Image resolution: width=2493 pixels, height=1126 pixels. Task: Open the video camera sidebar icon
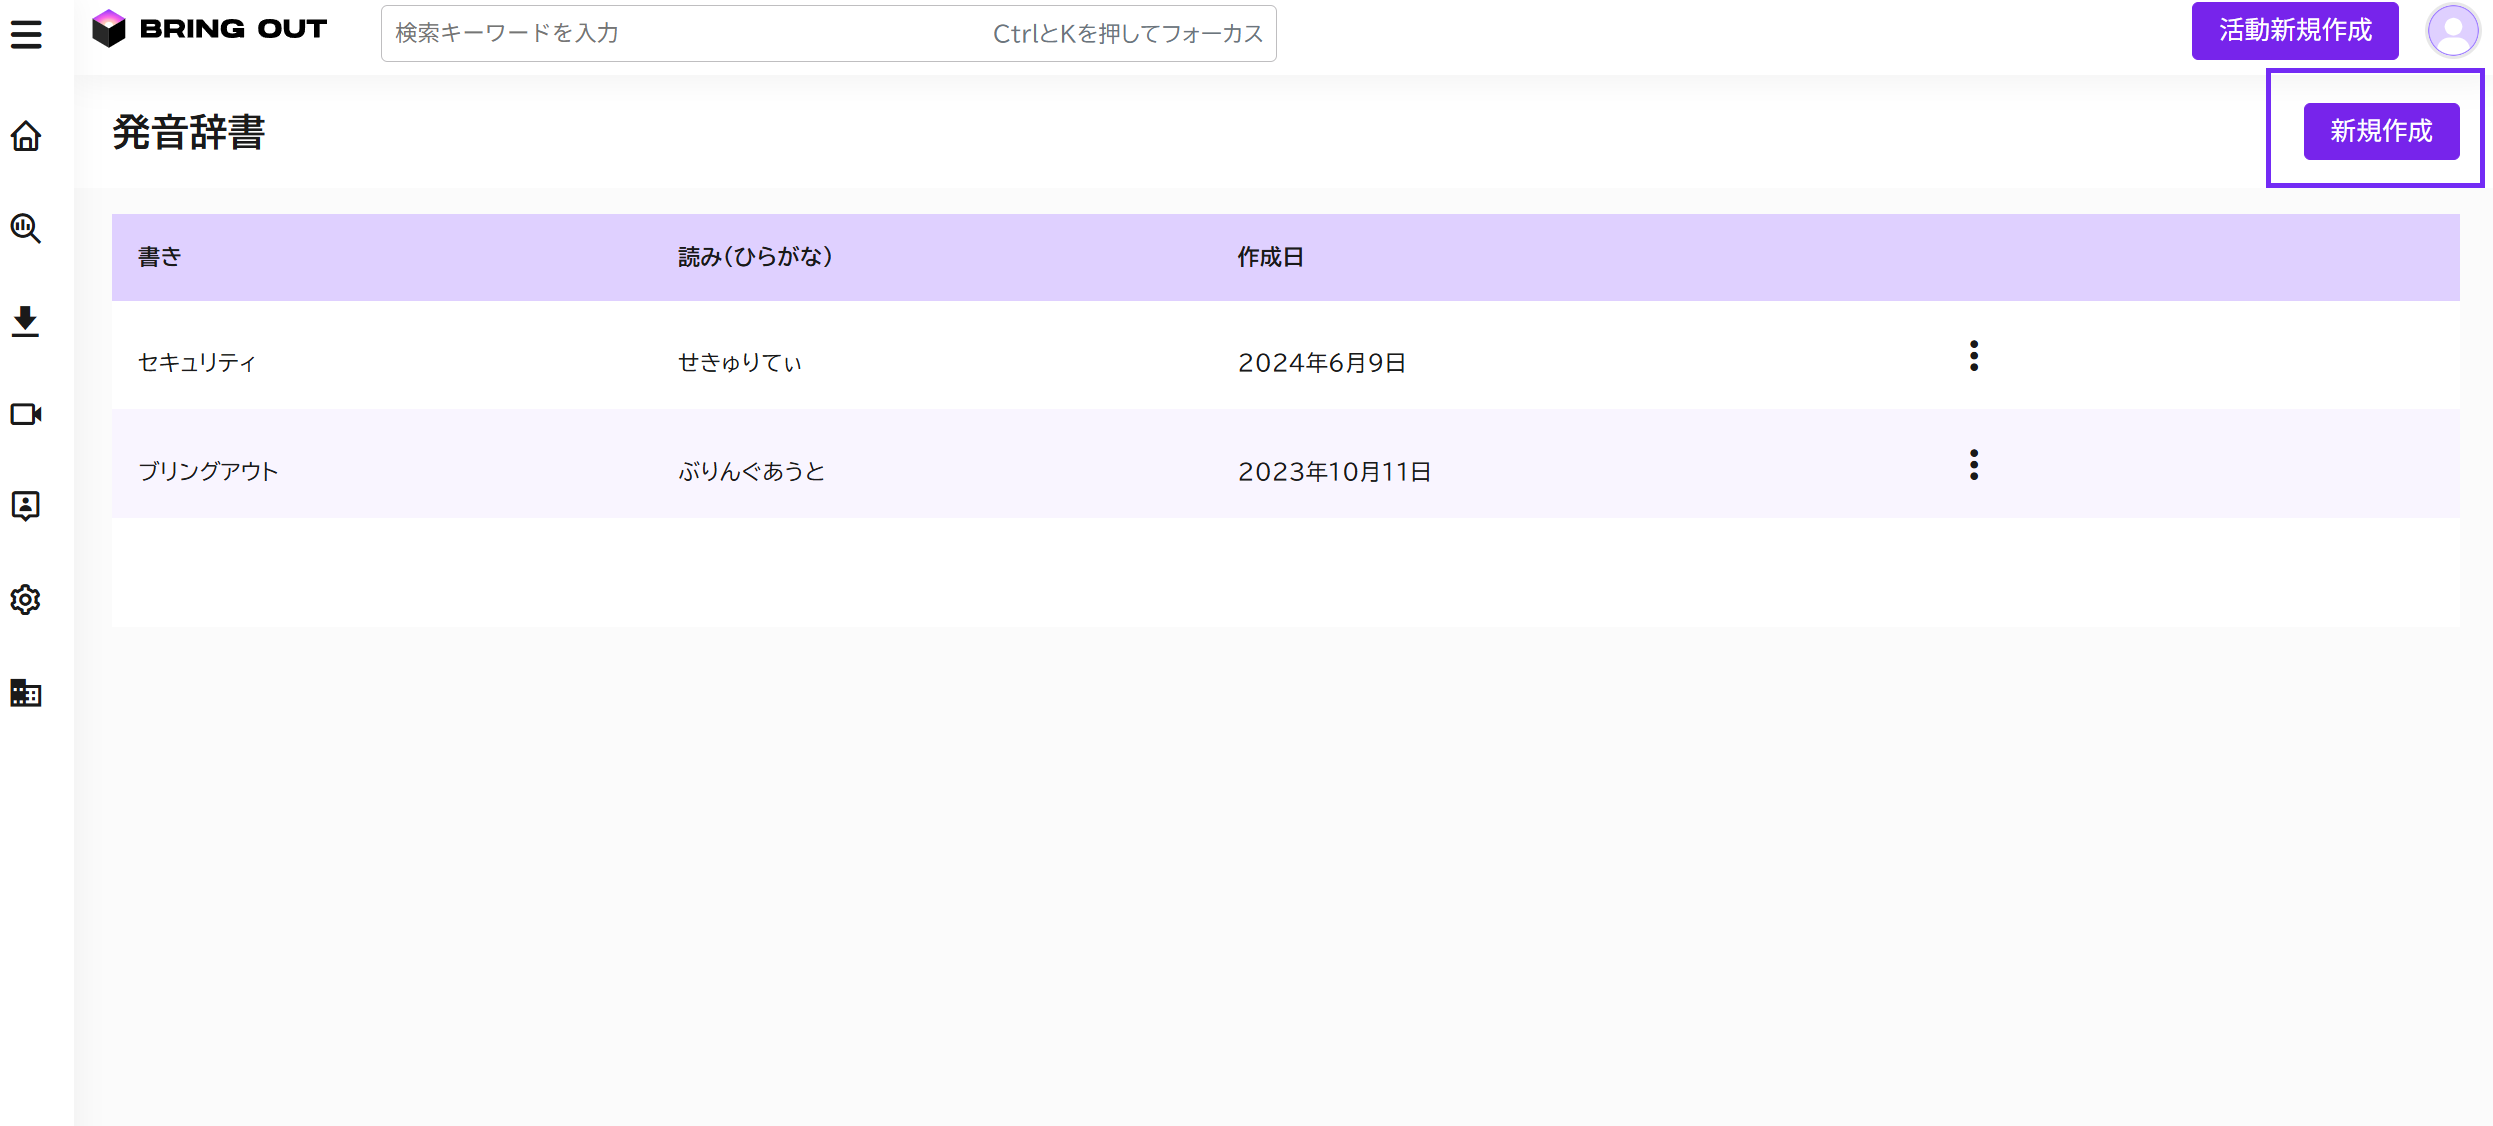pos(26,414)
